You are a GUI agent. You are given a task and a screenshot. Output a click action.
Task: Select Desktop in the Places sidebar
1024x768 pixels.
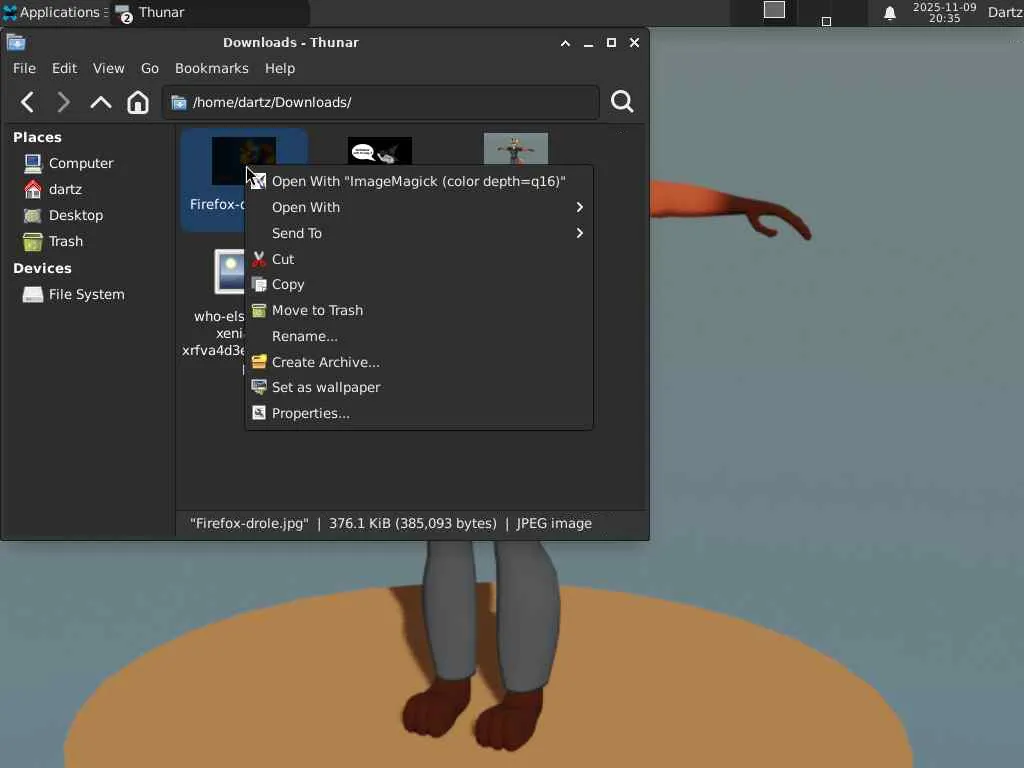[x=75, y=215]
